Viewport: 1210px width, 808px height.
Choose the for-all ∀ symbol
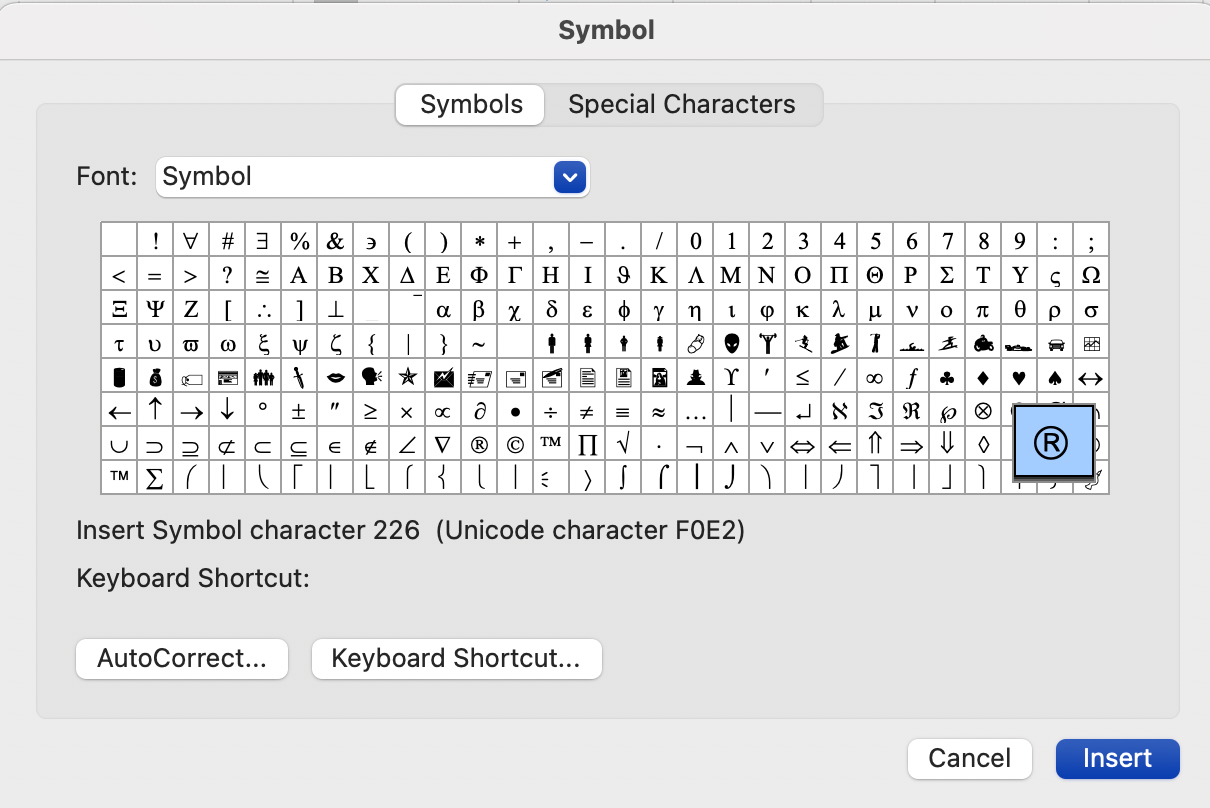pos(191,241)
